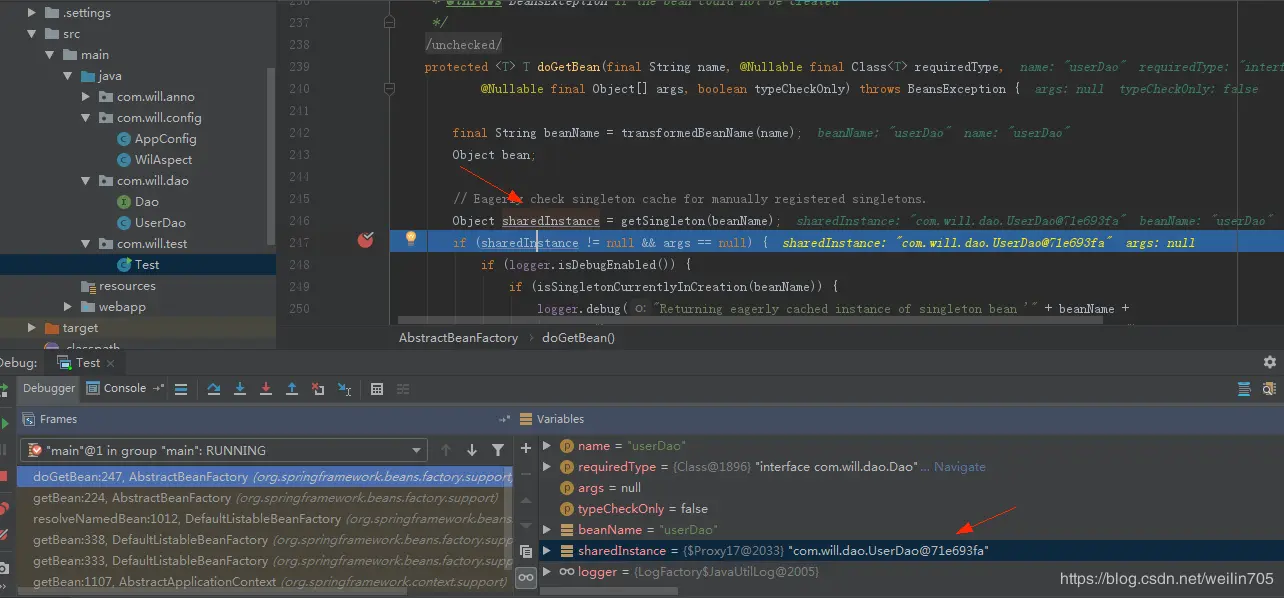The height and width of the screenshot is (598, 1284).
Task: Click the restore layout icon at top right of debugger
Action: (1244, 389)
